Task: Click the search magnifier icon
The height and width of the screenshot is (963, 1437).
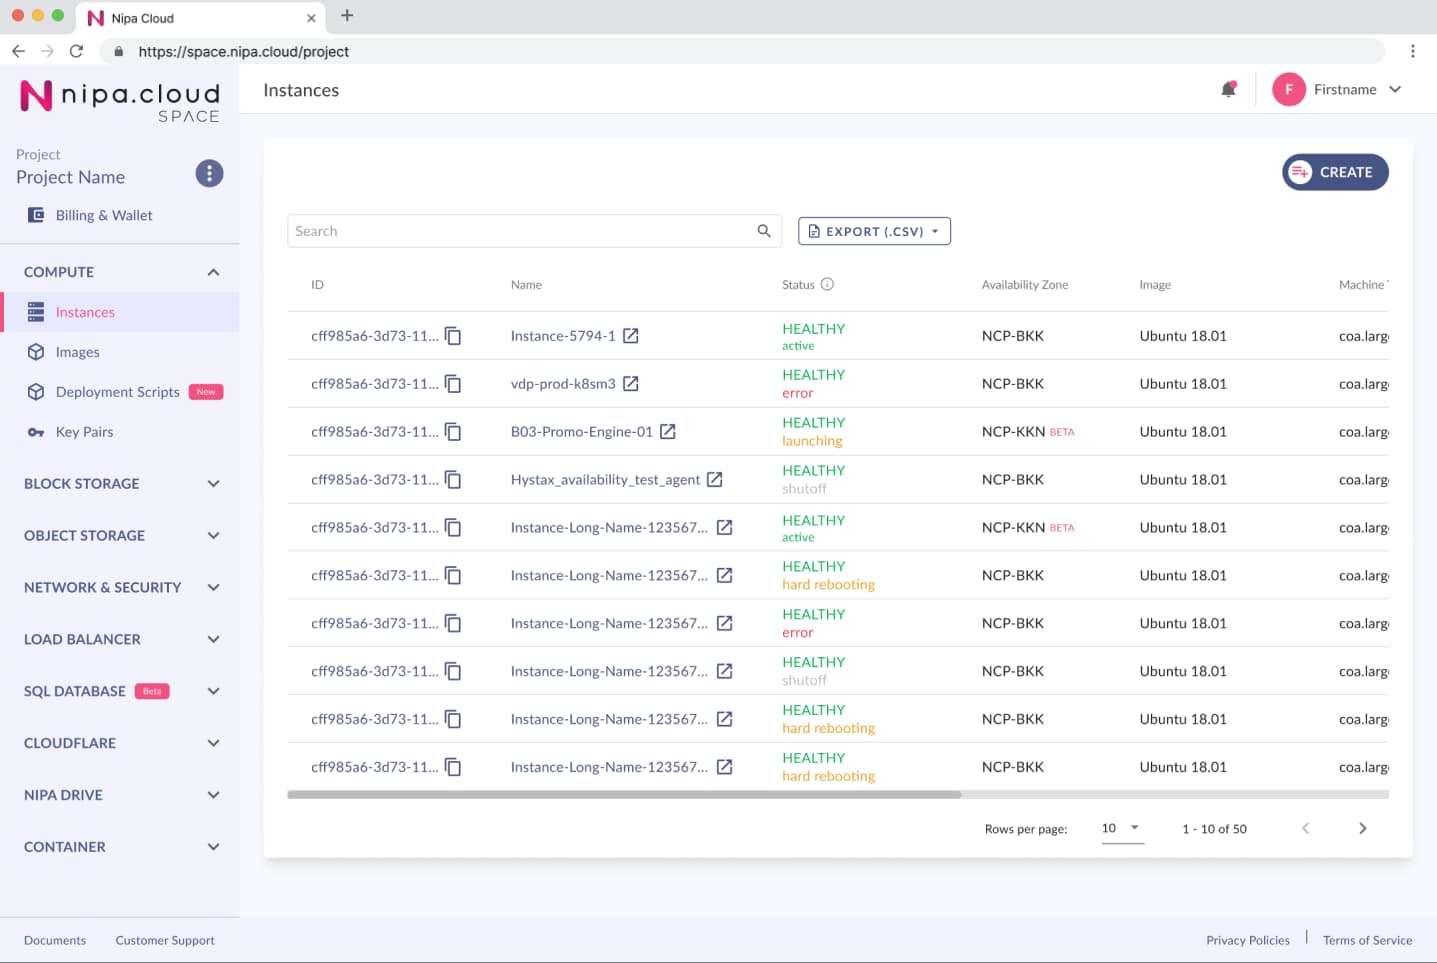Action: (764, 231)
